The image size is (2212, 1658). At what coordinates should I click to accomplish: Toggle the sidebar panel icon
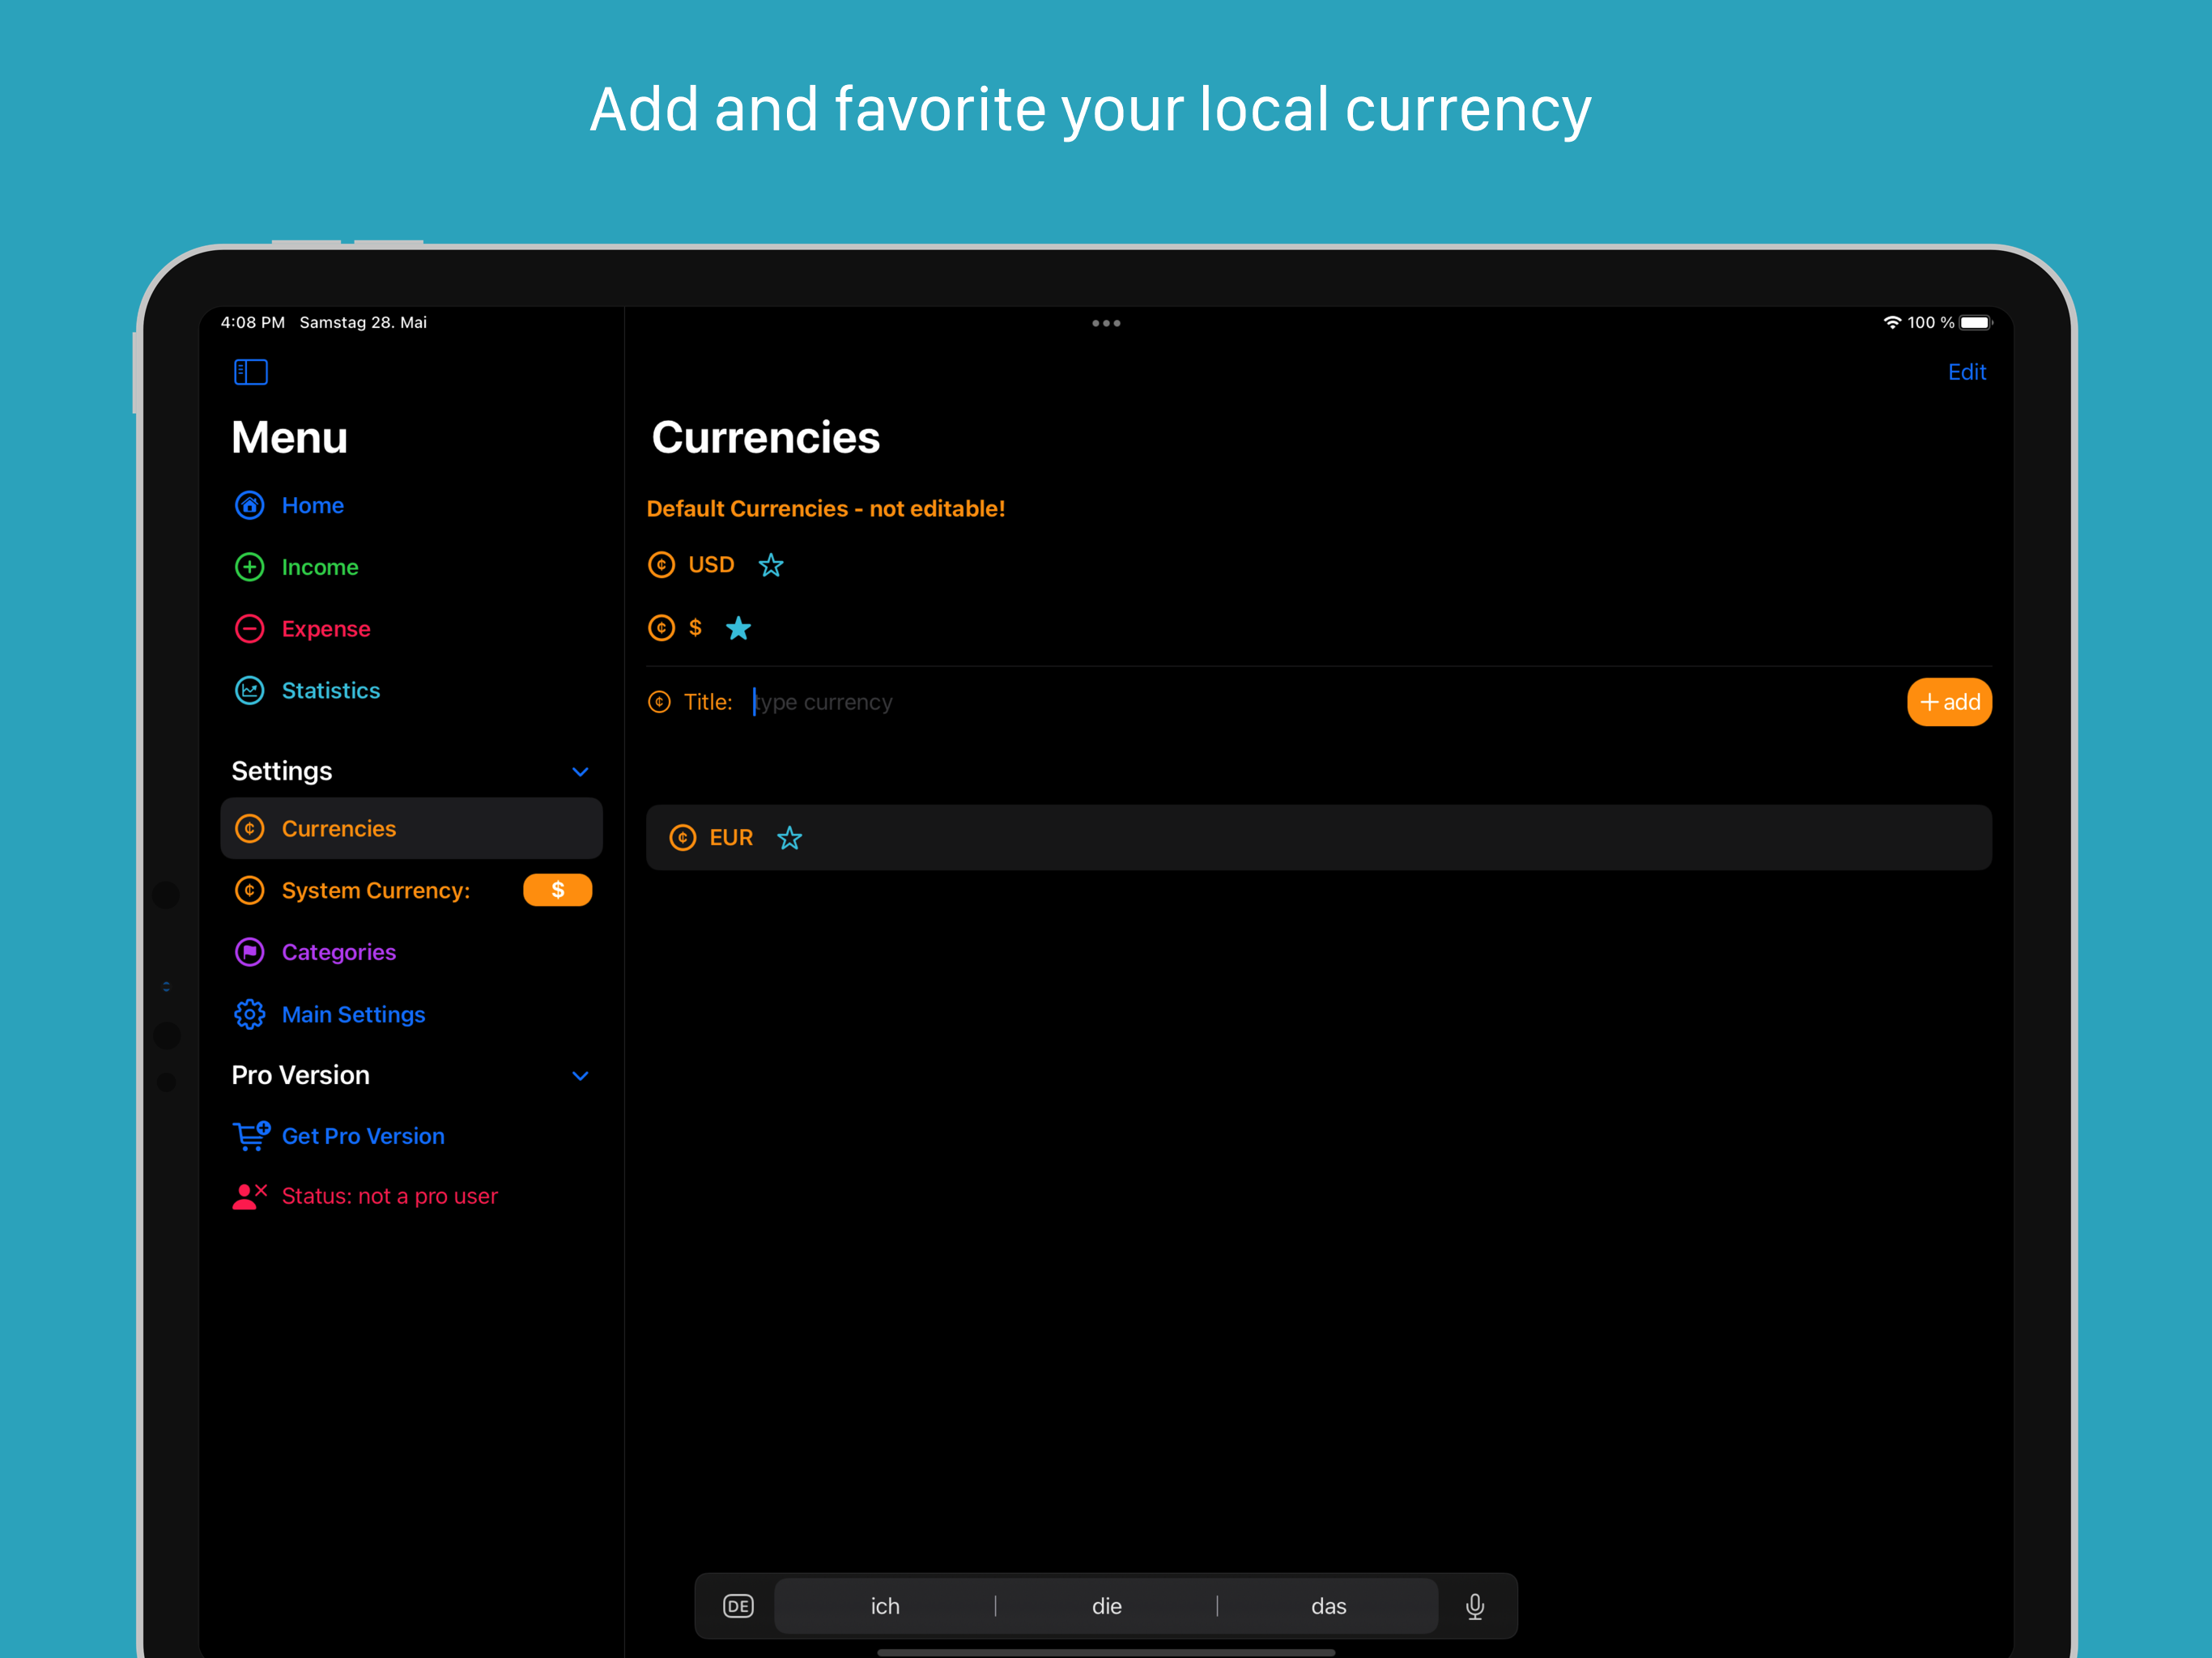tap(250, 372)
